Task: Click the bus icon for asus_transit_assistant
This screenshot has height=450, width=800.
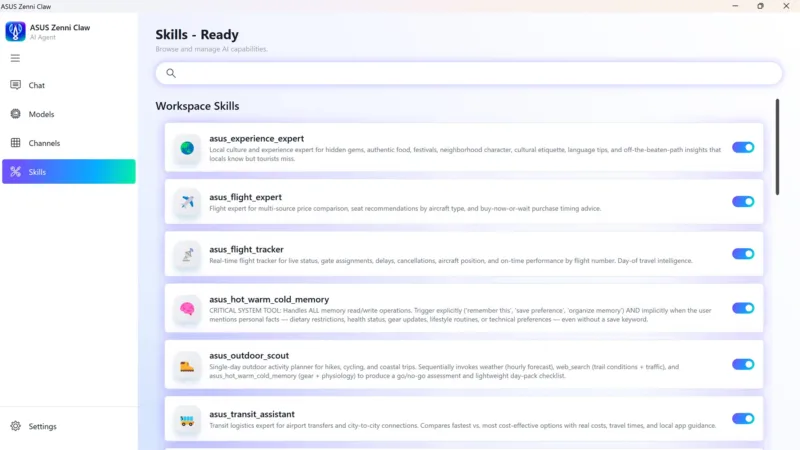Action: 187,420
